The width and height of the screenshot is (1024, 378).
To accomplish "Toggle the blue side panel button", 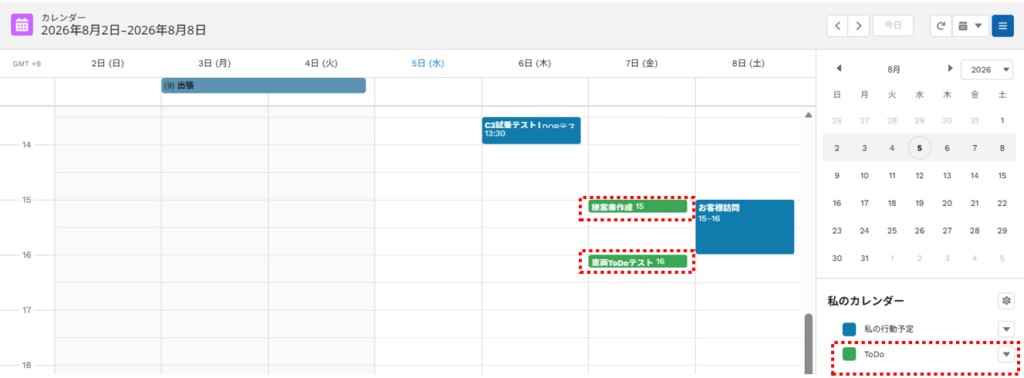I will pyautogui.click(x=1002, y=26).
